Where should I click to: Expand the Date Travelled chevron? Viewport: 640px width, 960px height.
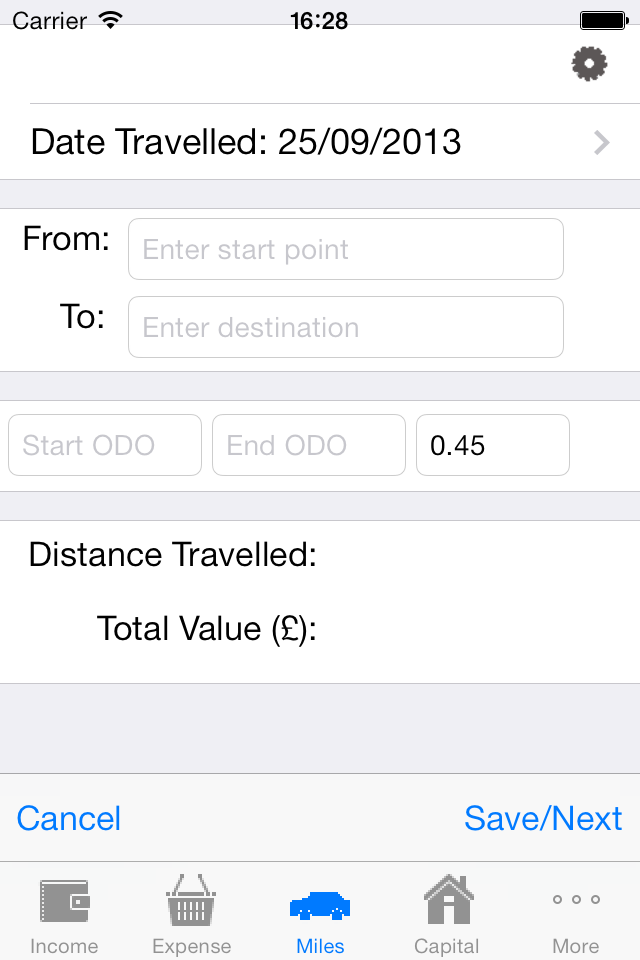(602, 143)
